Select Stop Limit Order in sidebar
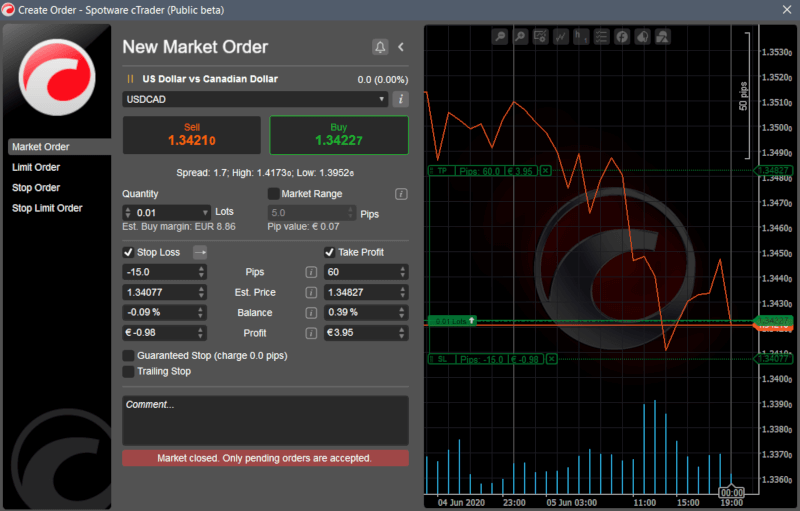The image size is (800, 511). 47,208
